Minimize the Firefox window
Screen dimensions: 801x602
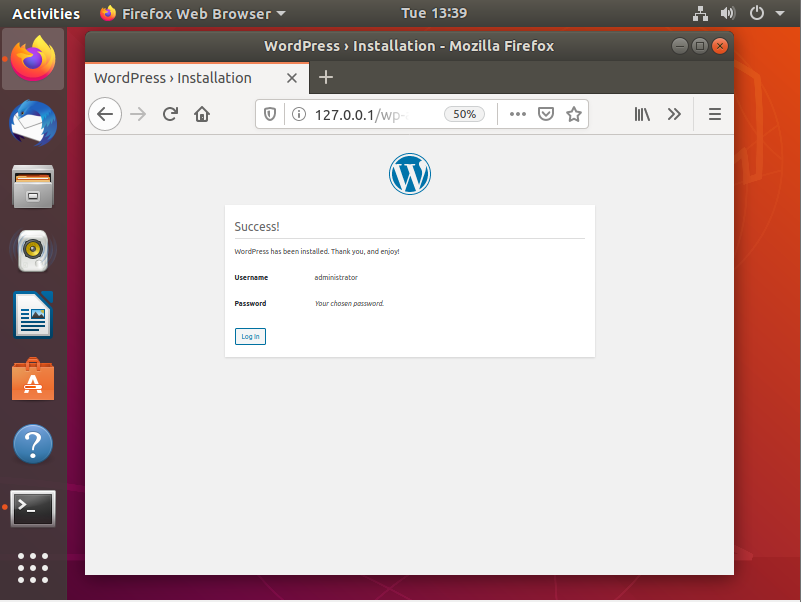pyautogui.click(x=679, y=46)
